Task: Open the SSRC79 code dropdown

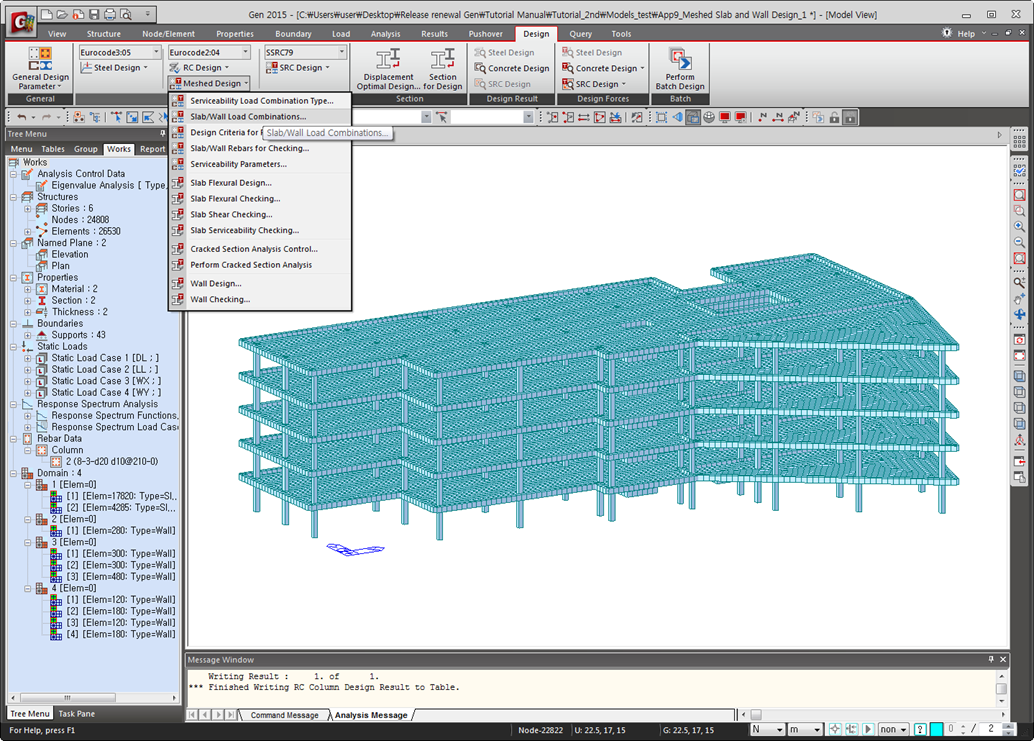Action: pos(342,52)
